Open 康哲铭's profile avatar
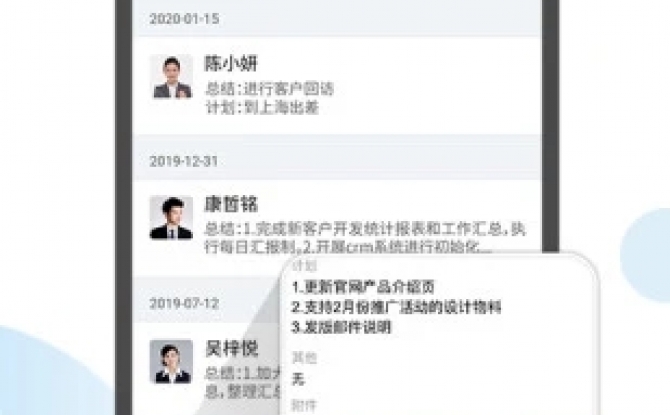 click(171, 218)
